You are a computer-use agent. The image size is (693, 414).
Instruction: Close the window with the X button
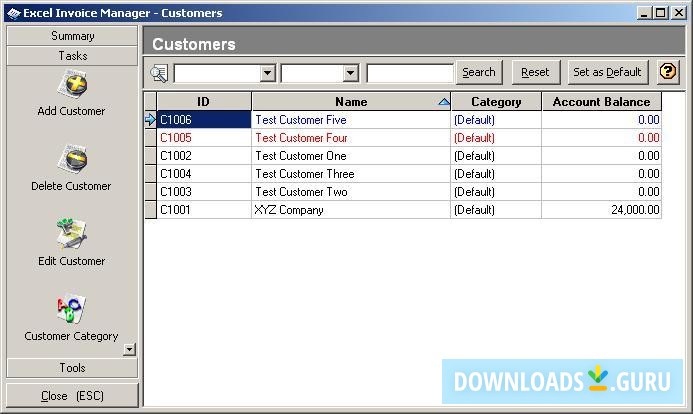click(x=678, y=13)
